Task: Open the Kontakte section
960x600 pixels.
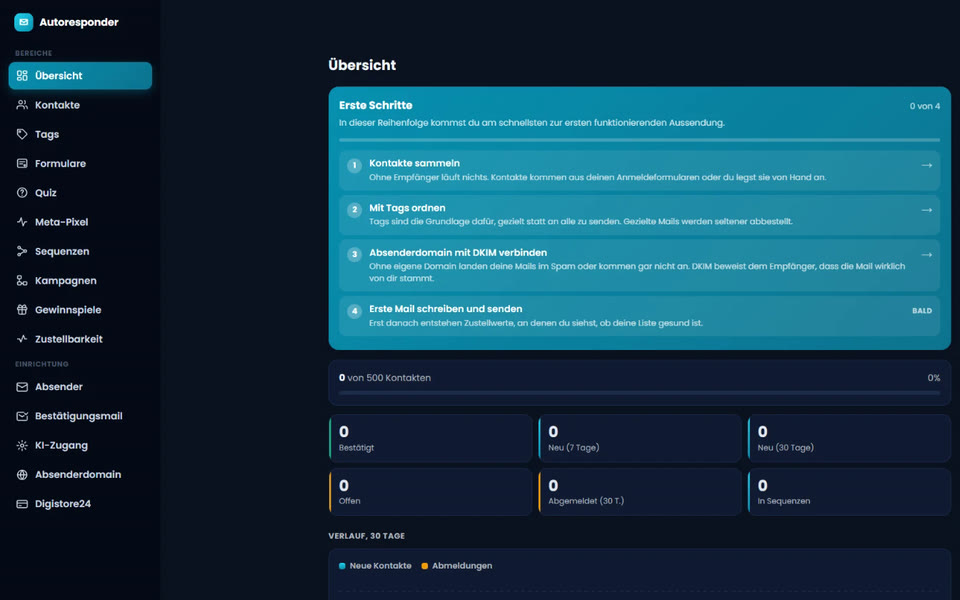Action: coord(80,105)
